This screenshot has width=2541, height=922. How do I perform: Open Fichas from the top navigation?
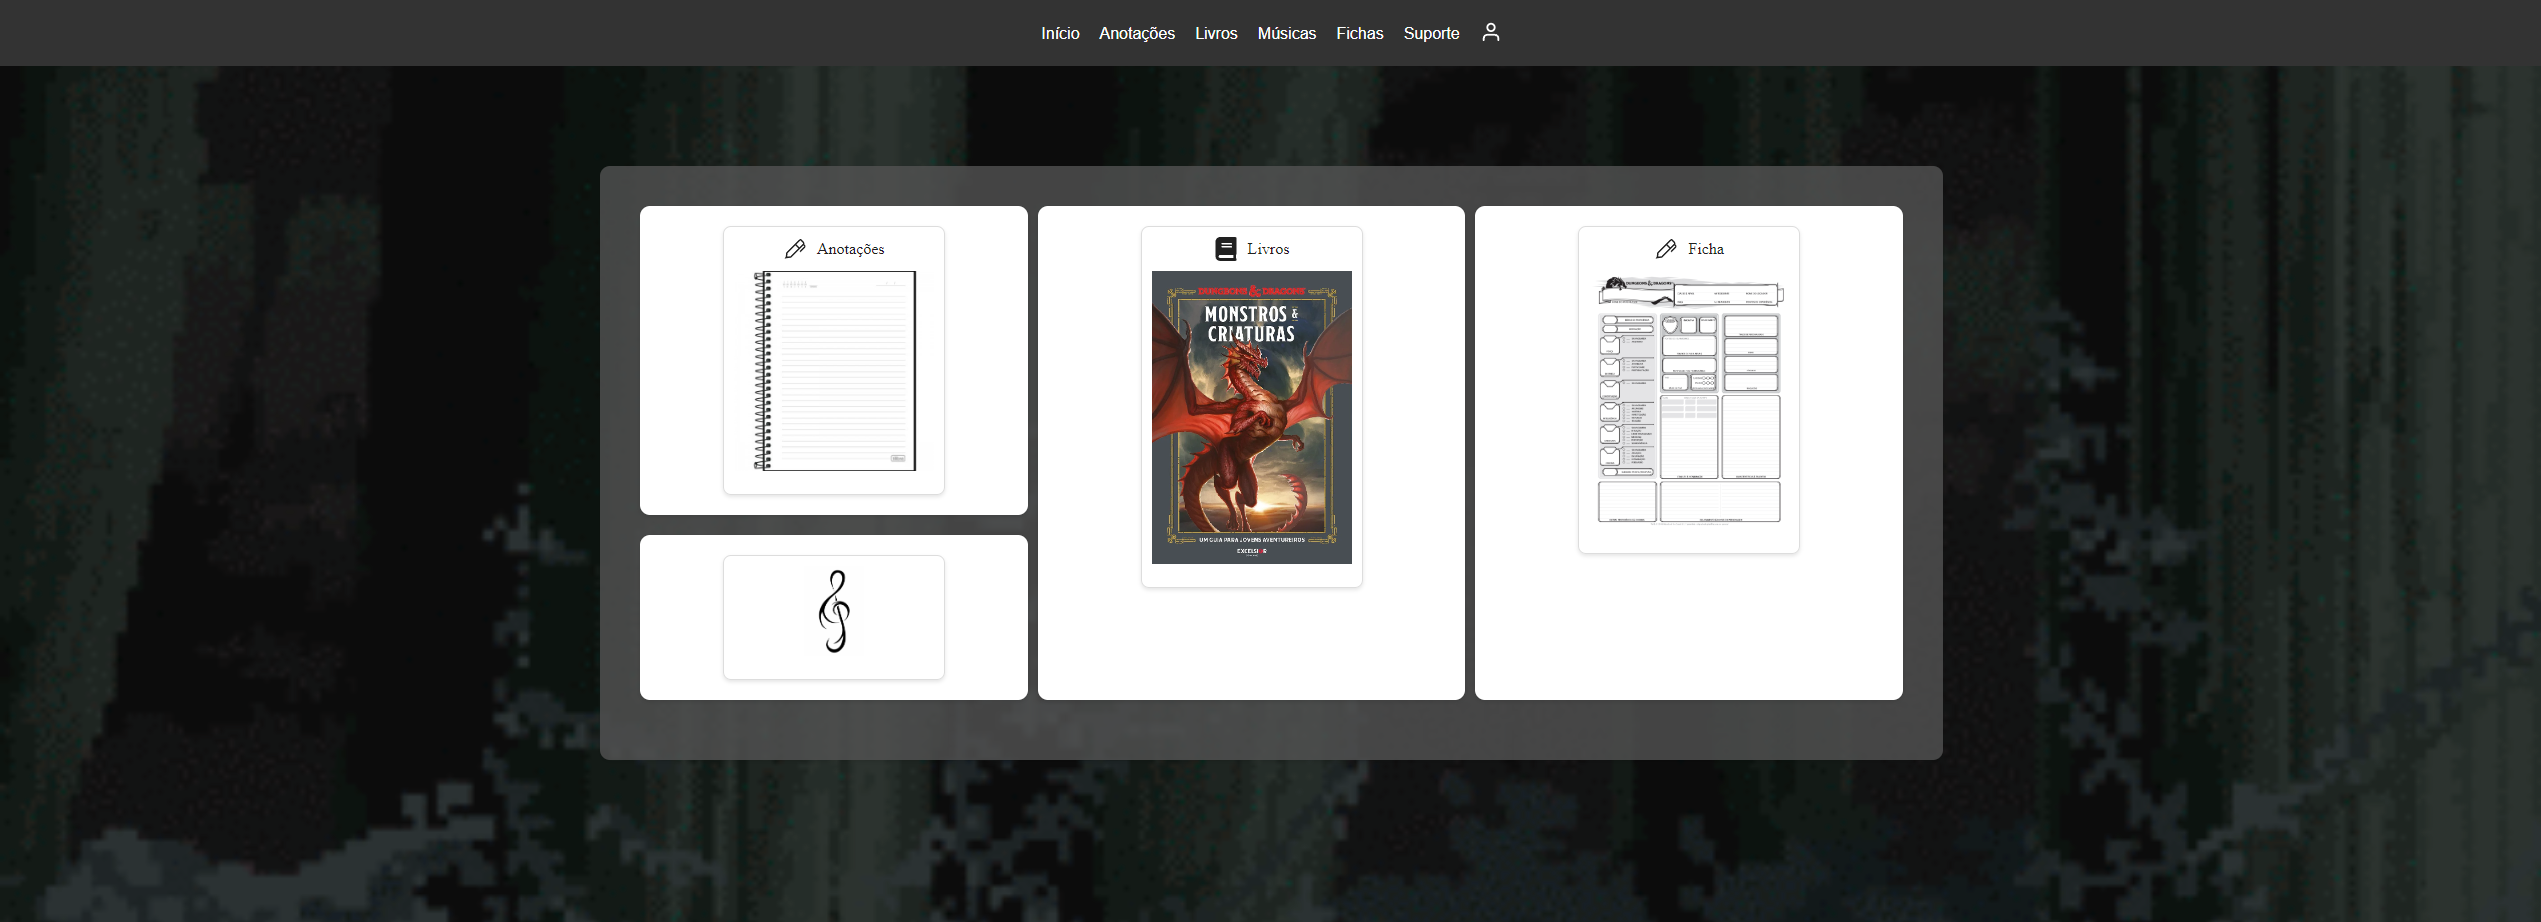point(1359,33)
